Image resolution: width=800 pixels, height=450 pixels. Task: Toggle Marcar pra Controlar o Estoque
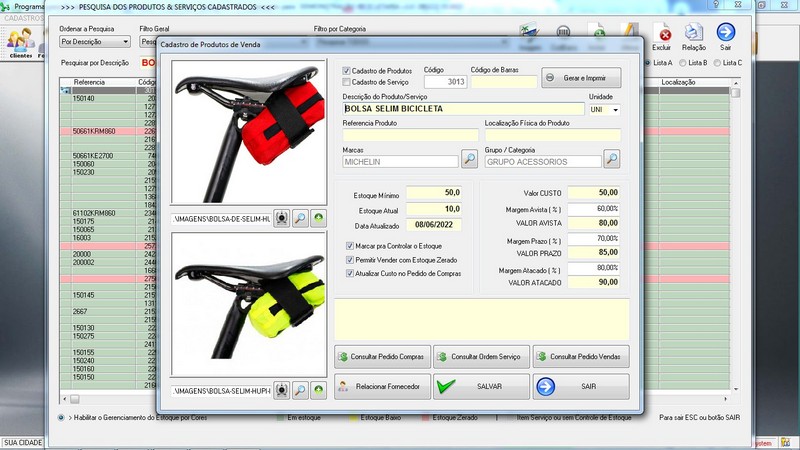pos(349,246)
